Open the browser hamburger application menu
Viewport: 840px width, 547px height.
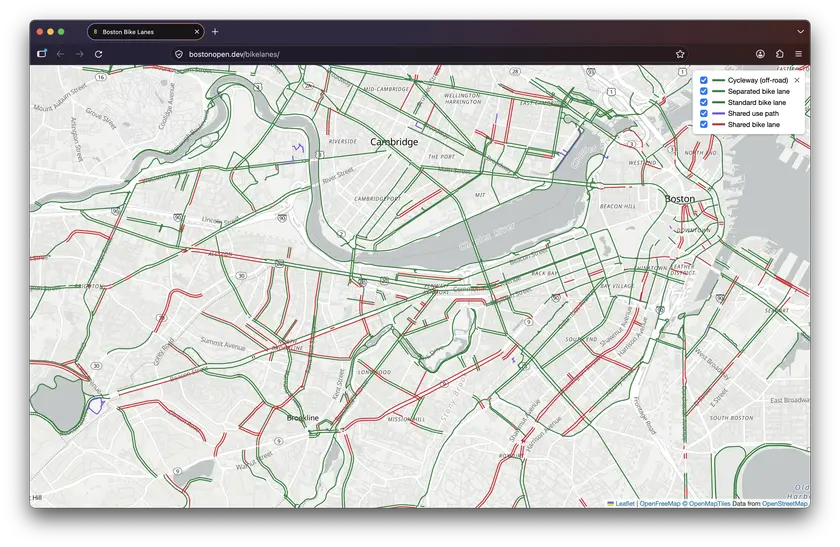[798, 54]
